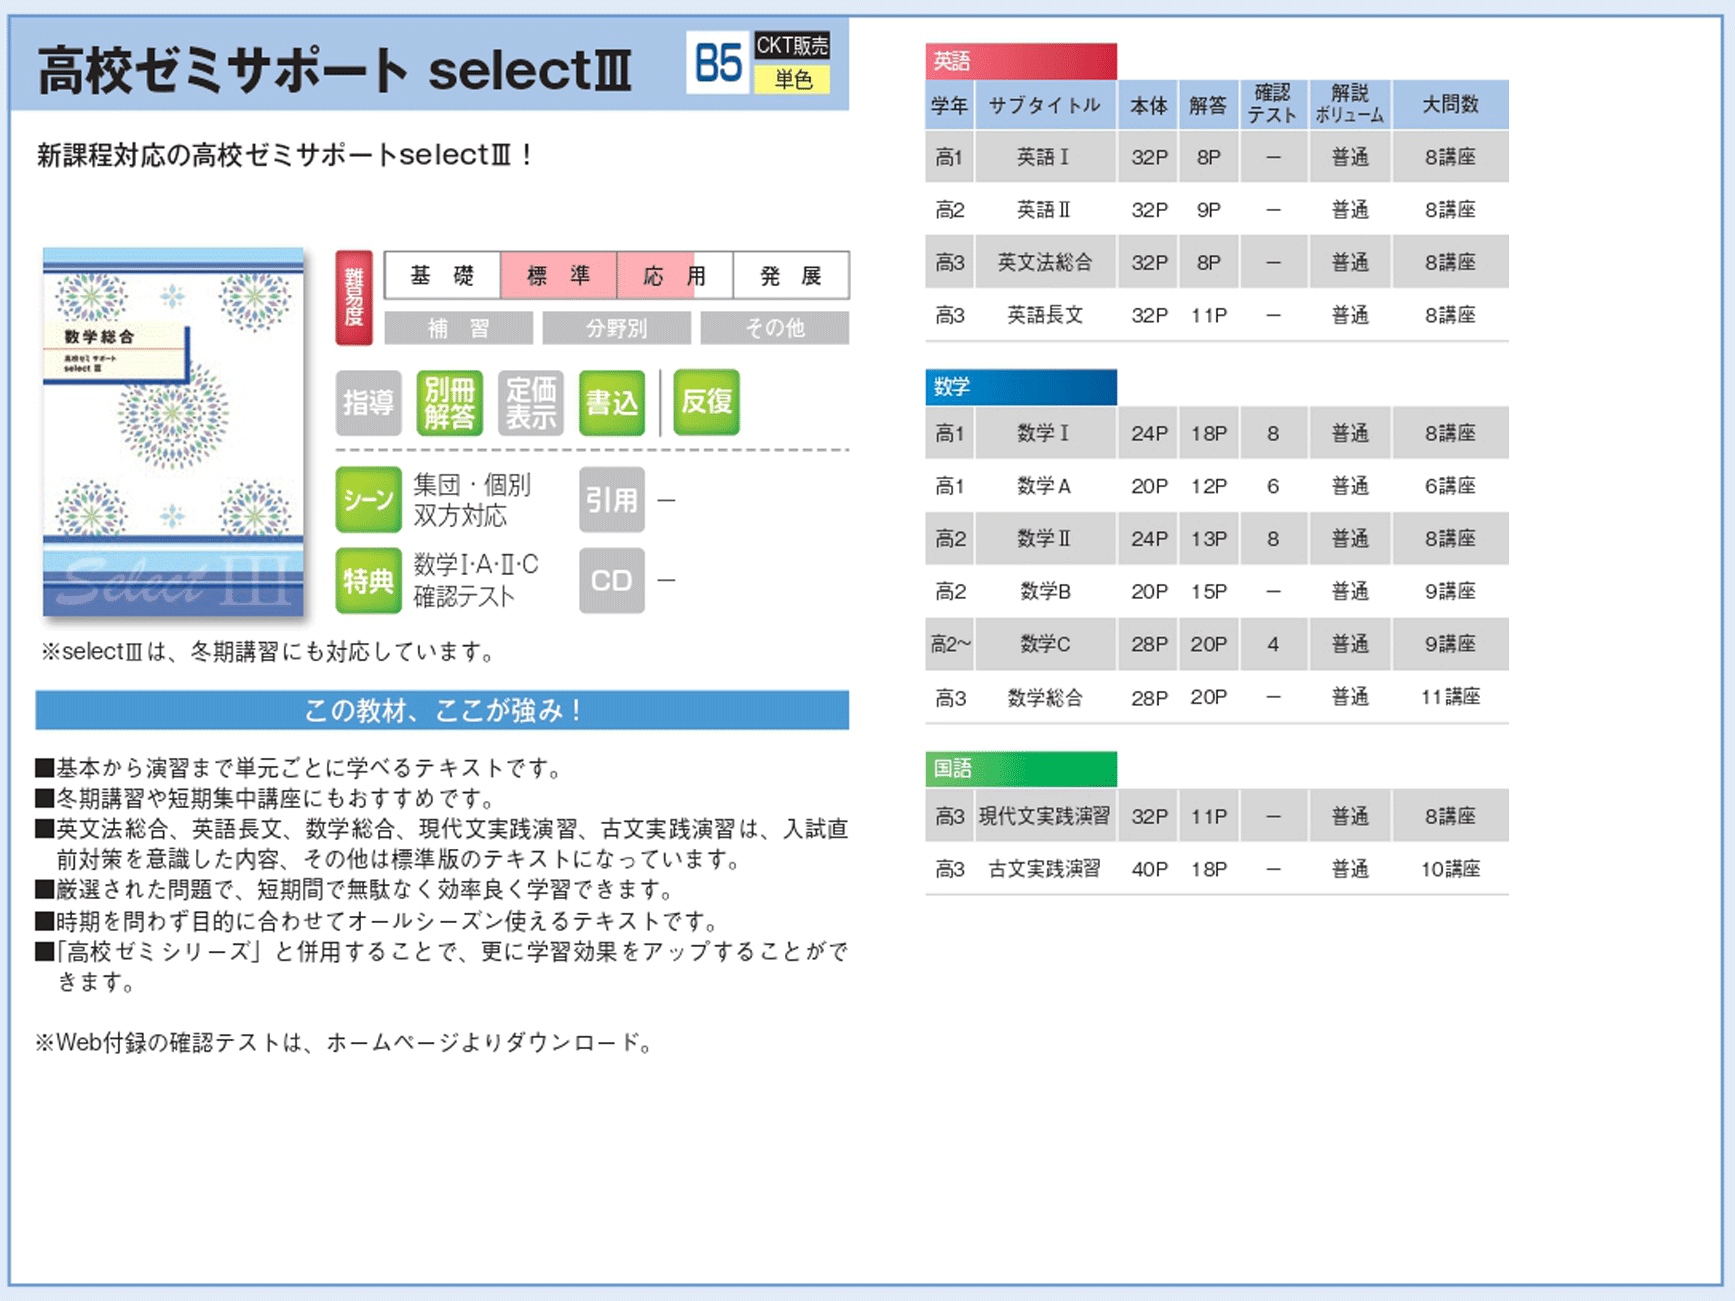Screen dimensions: 1735x1301
Task: Click the 分野別 category label
Action: coord(616,328)
